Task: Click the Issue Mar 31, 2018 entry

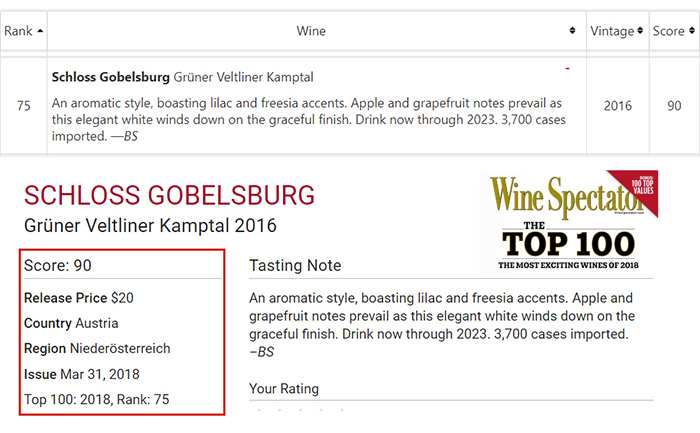Action: (x=82, y=374)
